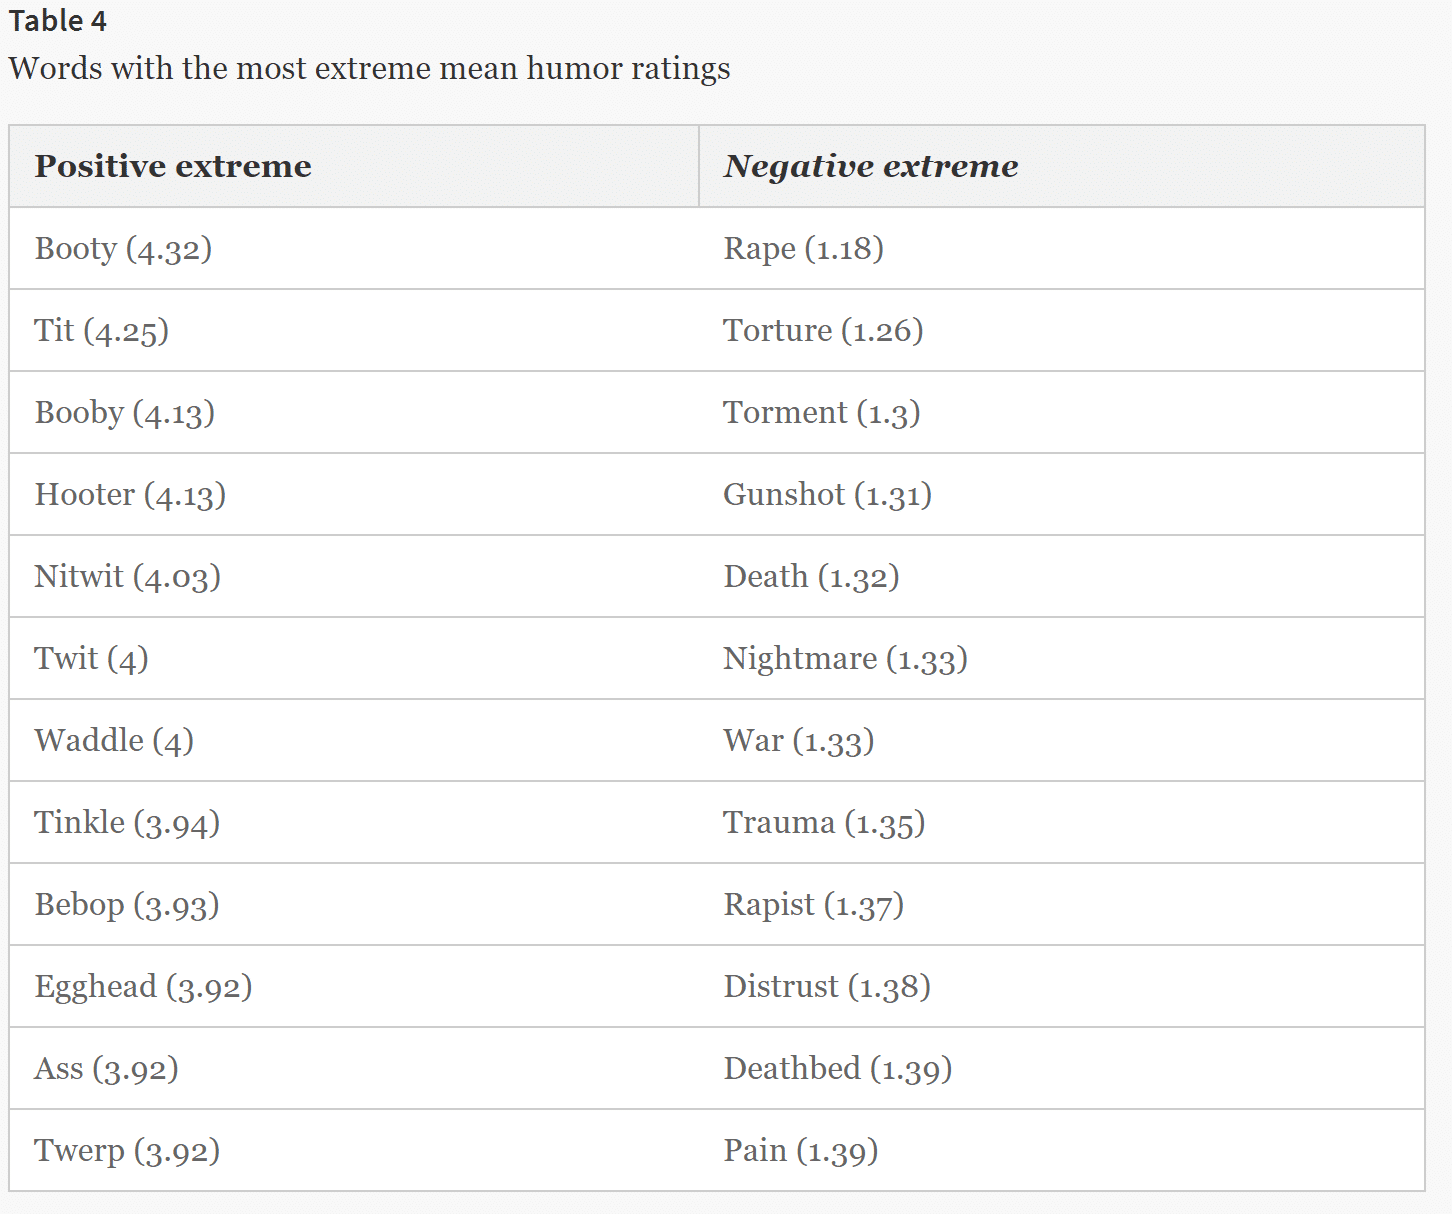Image resolution: width=1452 pixels, height=1214 pixels.
Task: Click the 'Egghead (3.92)' cell
Action: tap(143, 987)
